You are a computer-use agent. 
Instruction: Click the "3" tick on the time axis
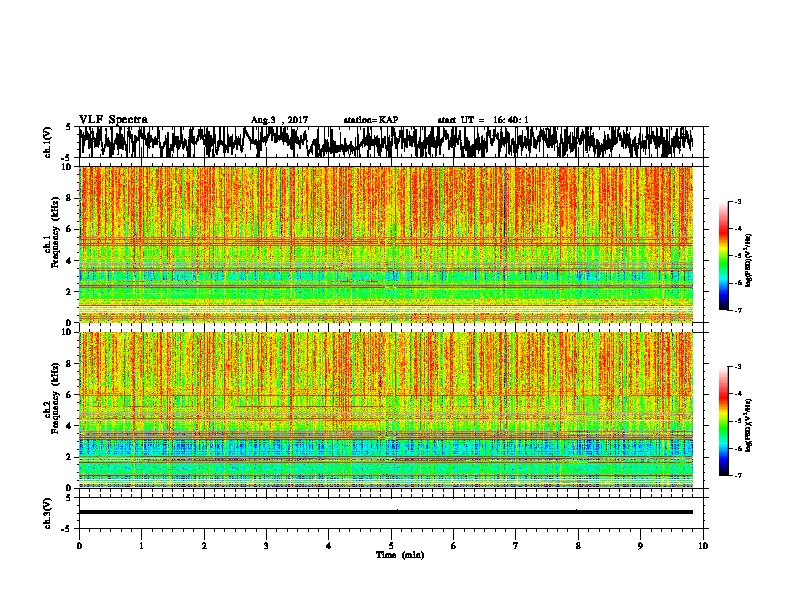point(266,546)
